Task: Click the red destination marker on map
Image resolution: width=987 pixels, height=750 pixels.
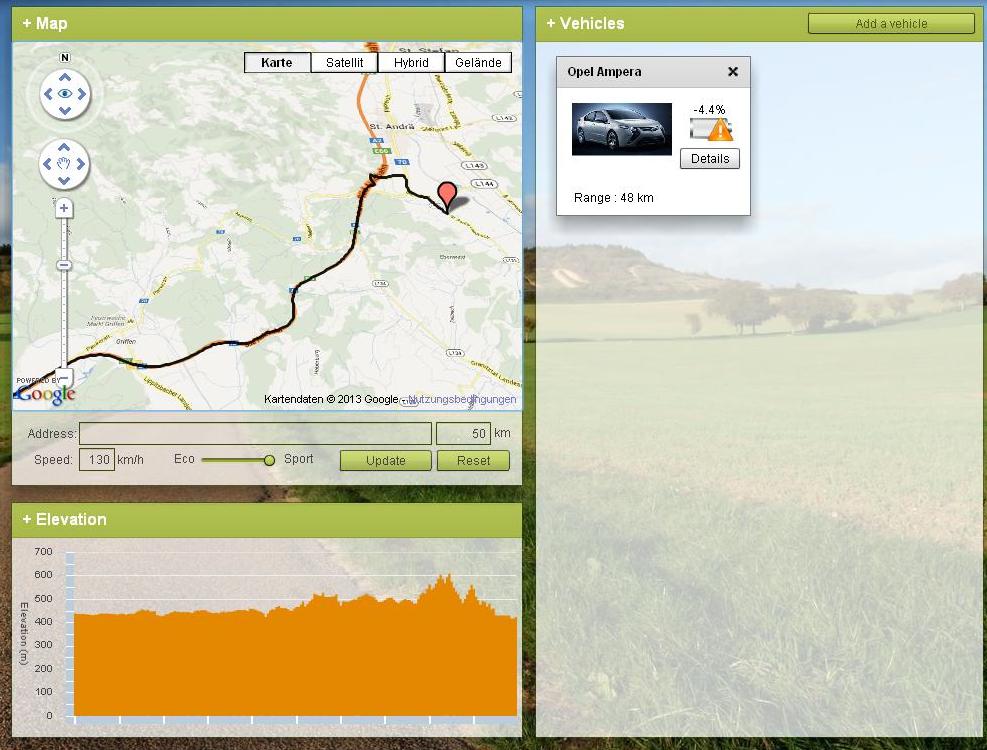Action: click(447, 195)
